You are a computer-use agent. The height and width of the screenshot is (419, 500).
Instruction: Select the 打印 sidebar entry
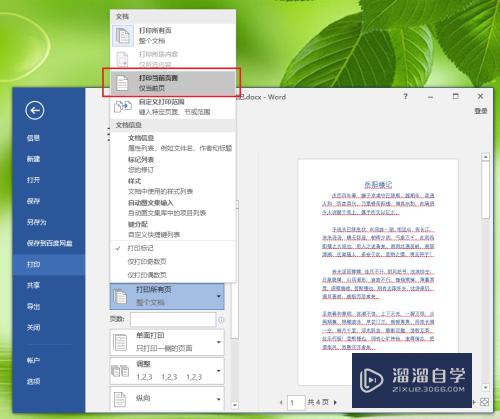tap(49, 264)
